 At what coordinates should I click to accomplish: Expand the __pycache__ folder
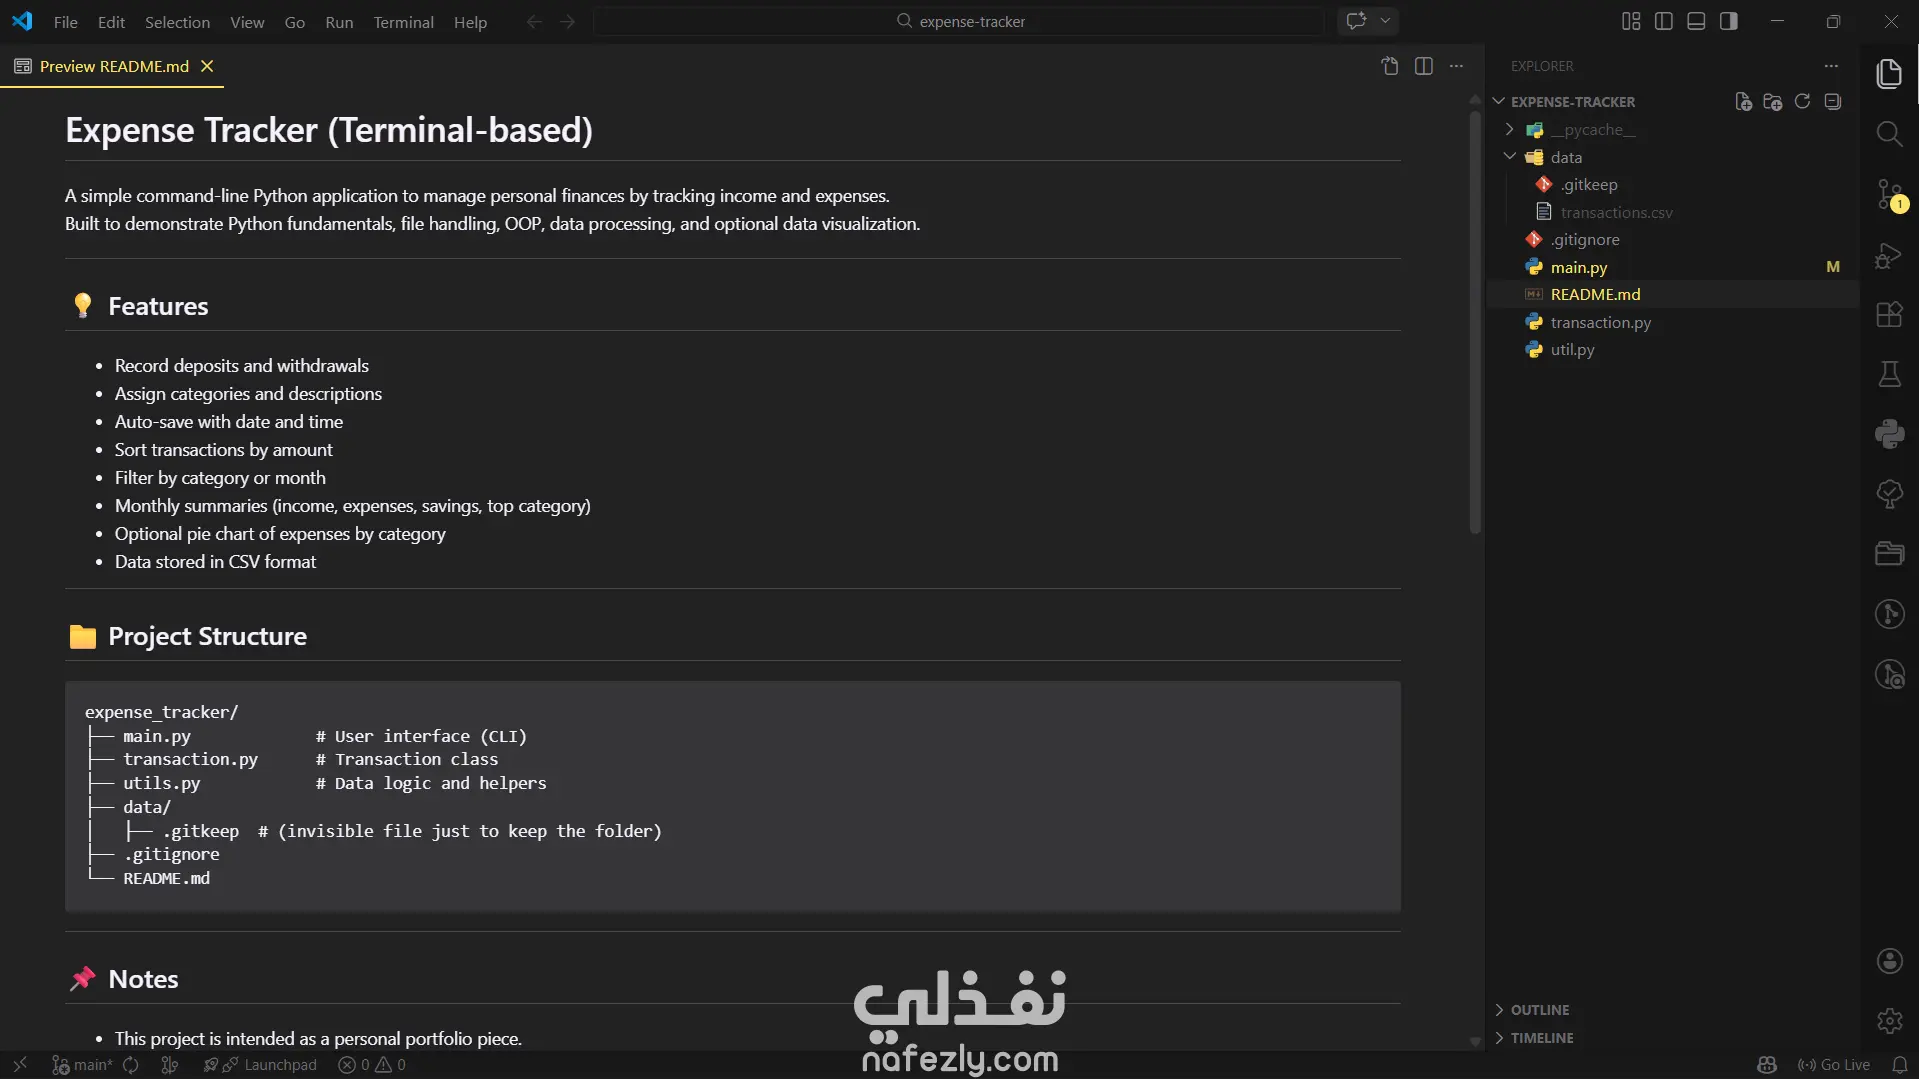pos(1510,129)
